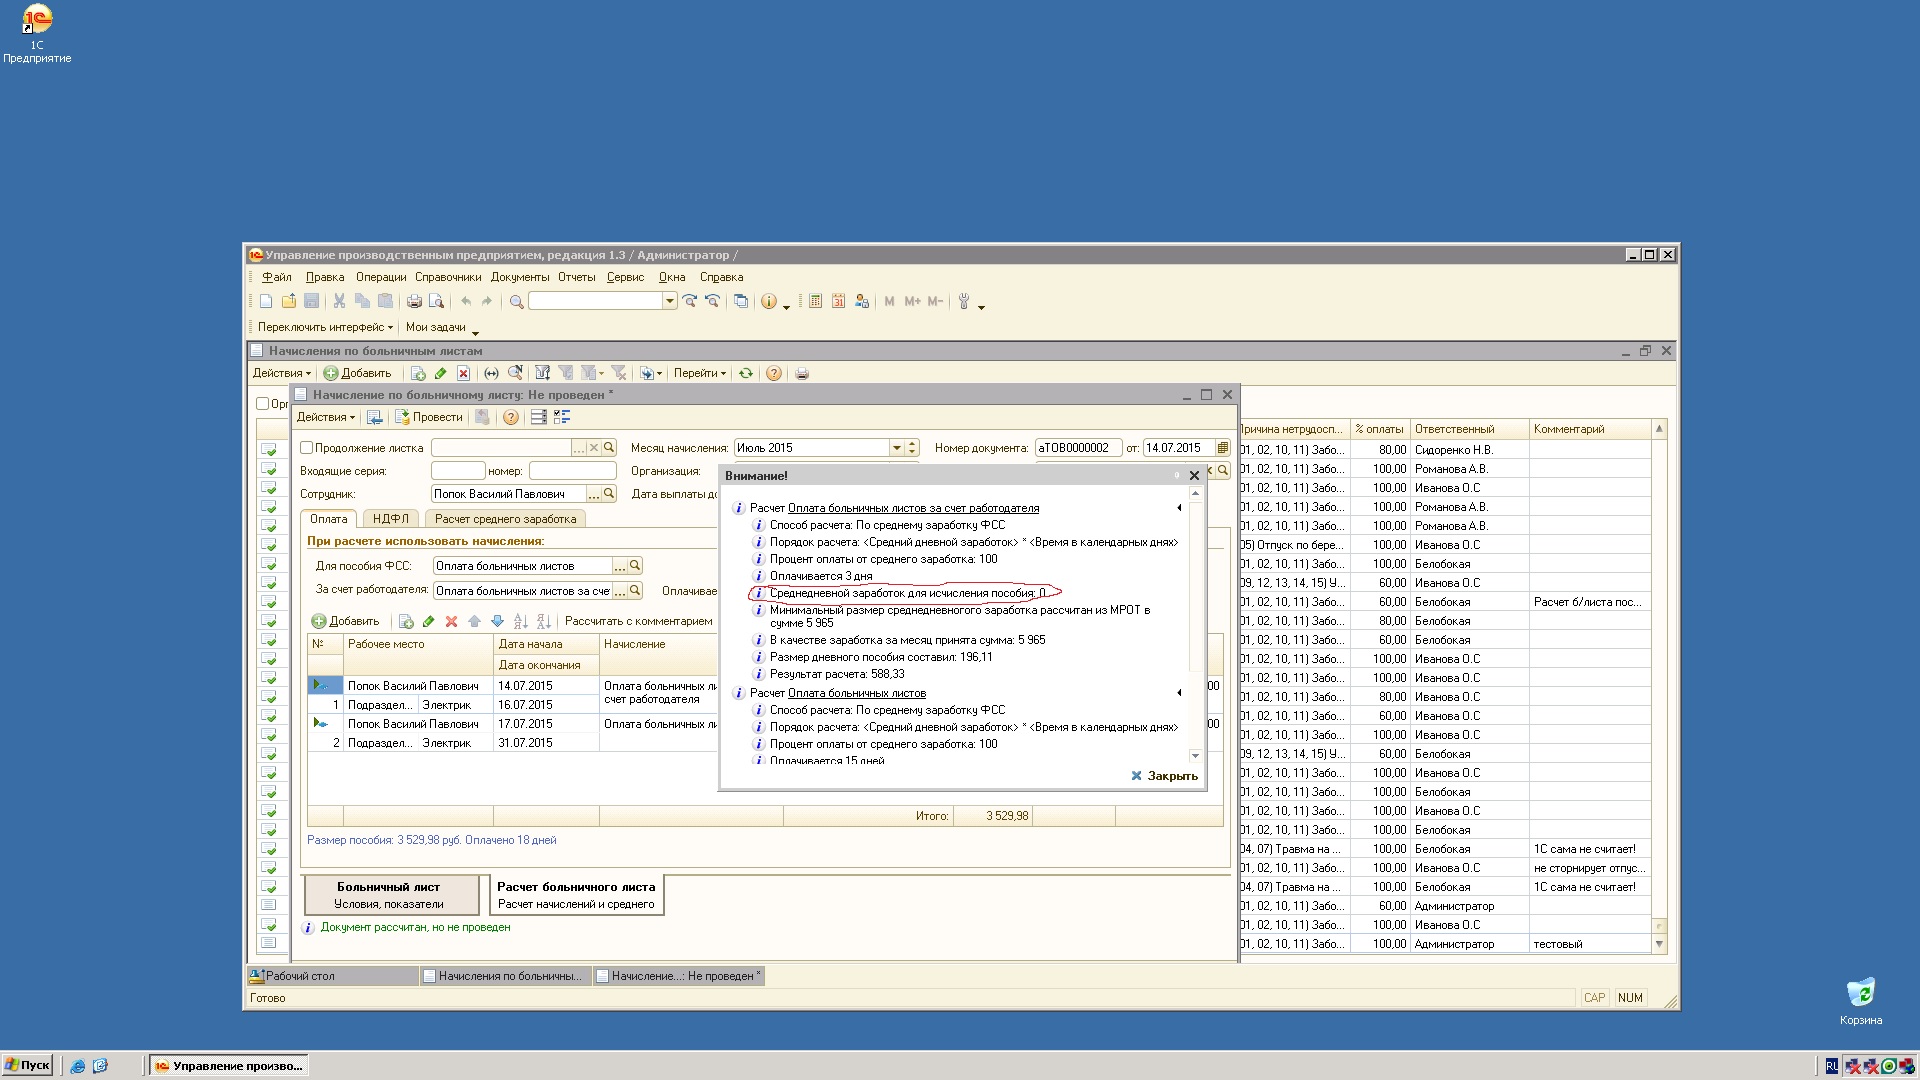Click the search magnifier next to Сотрудник
The image size is (1920, 1080).
pyautogui.click(x=609, y=494)
